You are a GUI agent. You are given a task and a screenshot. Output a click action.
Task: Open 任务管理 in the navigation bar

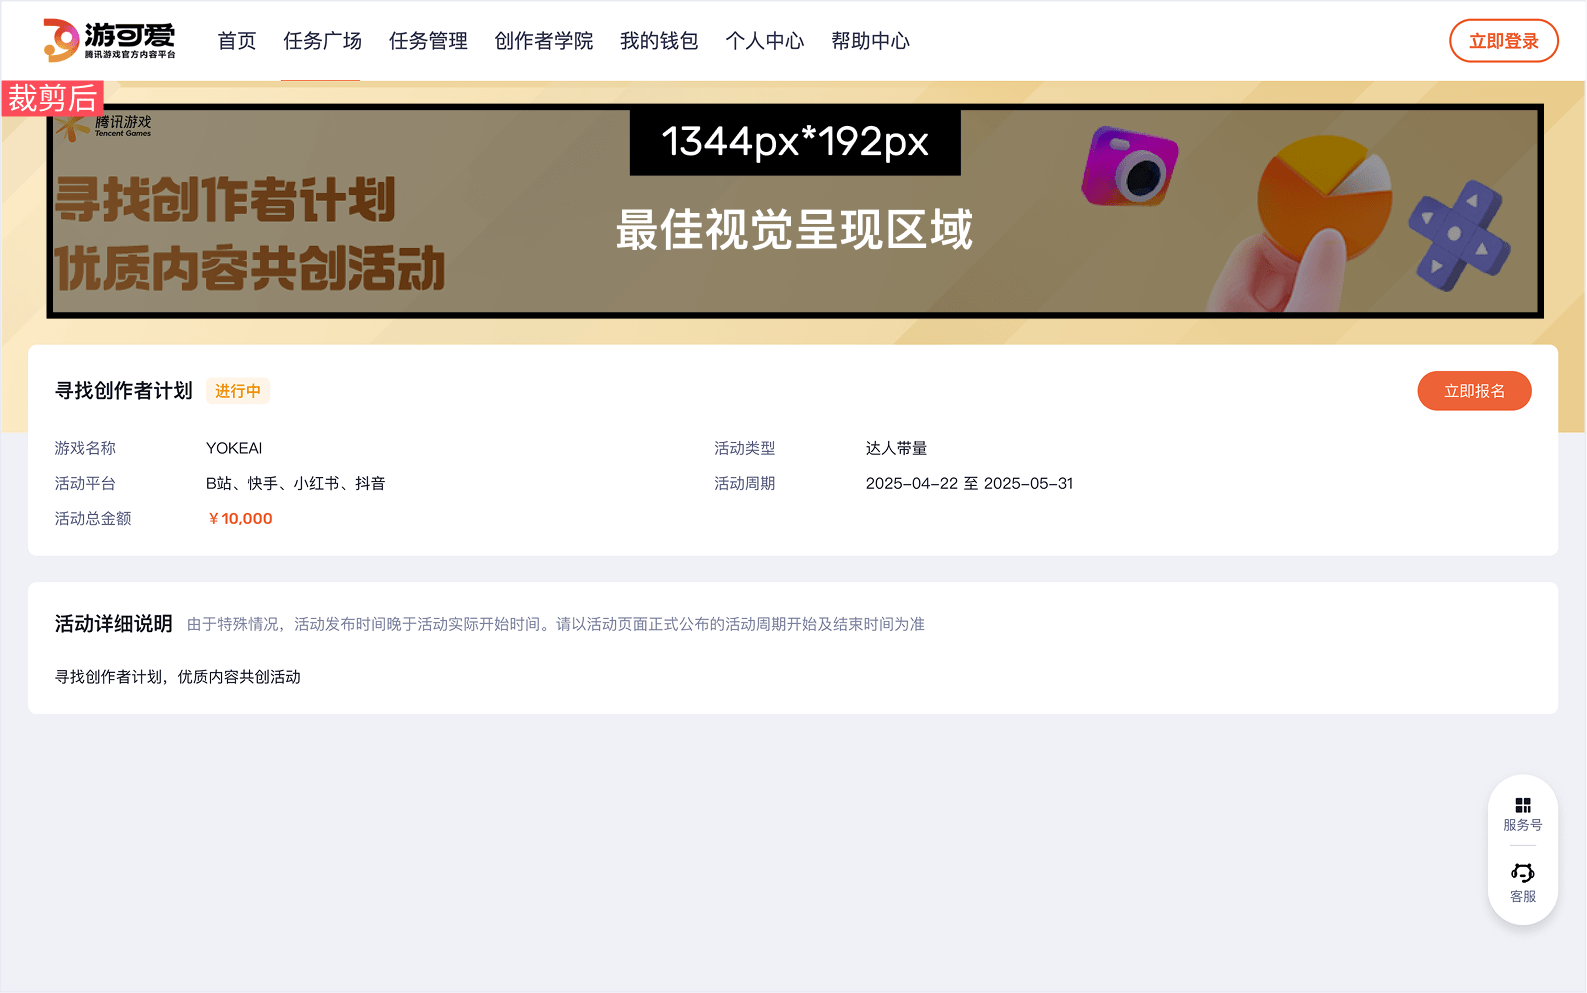[428, 41]
